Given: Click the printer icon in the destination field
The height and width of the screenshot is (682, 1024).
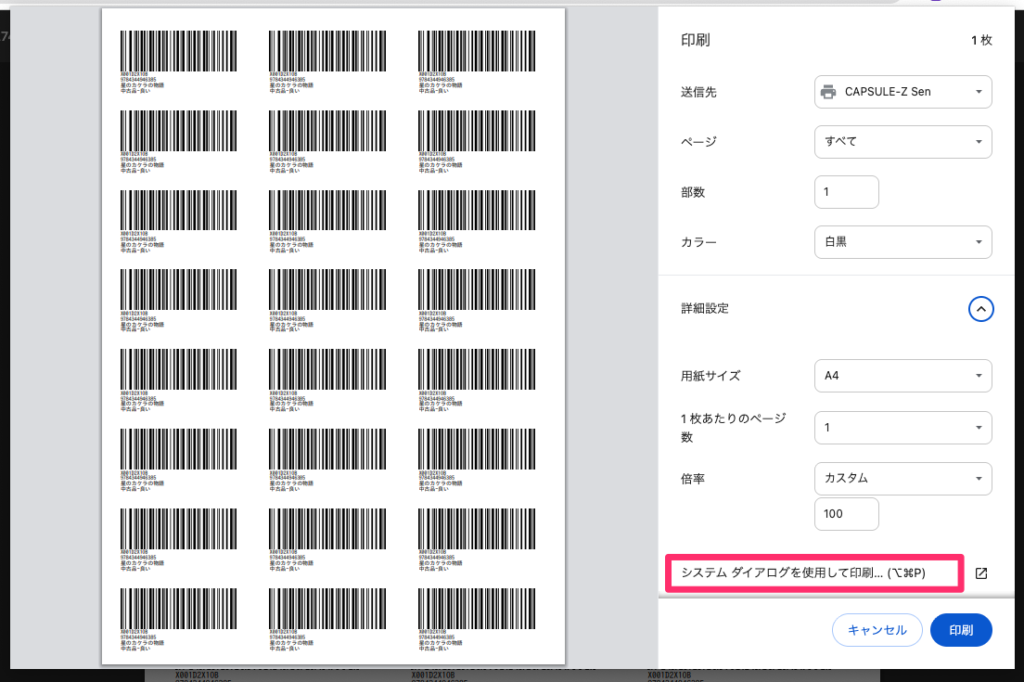Looking at the screenshot, I should click(828, 92).
